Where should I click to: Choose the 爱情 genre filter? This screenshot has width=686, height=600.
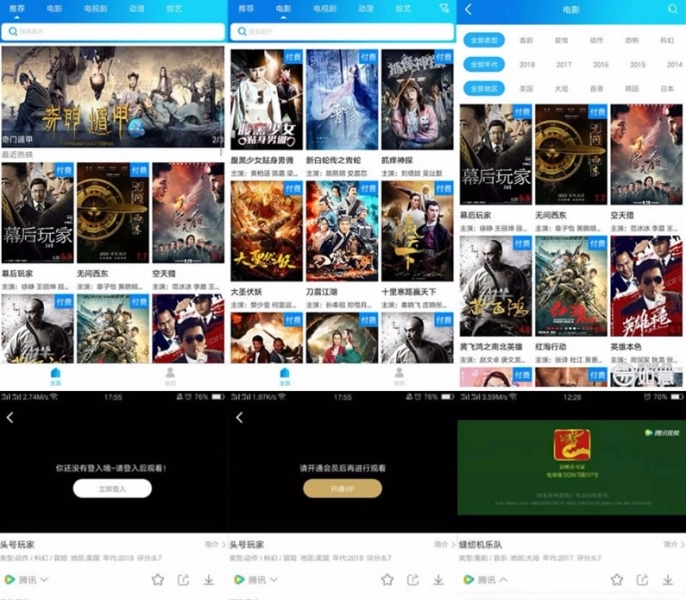pos(561,40)
